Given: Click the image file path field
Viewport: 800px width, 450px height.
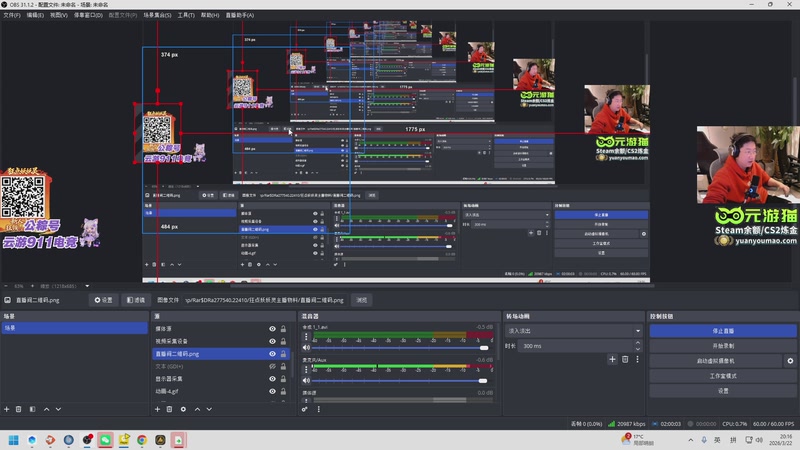Looking at the screenshot, I should tap(265, 300).
